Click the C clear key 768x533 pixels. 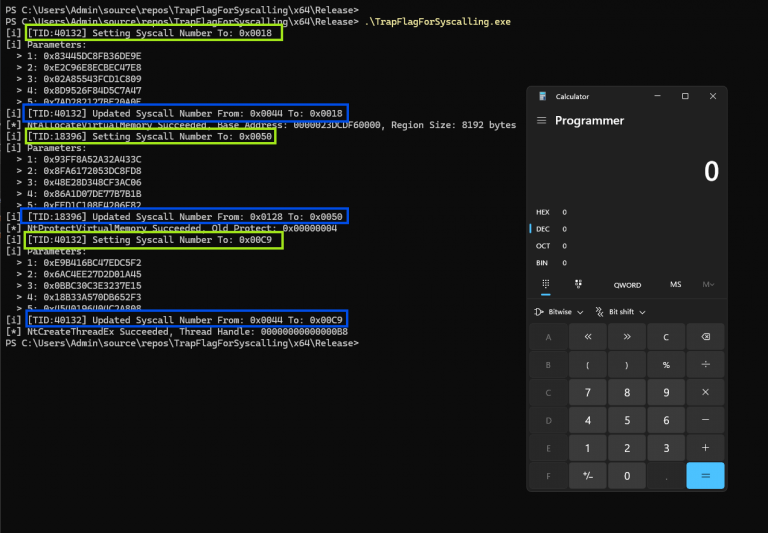[x=666, y=337]
